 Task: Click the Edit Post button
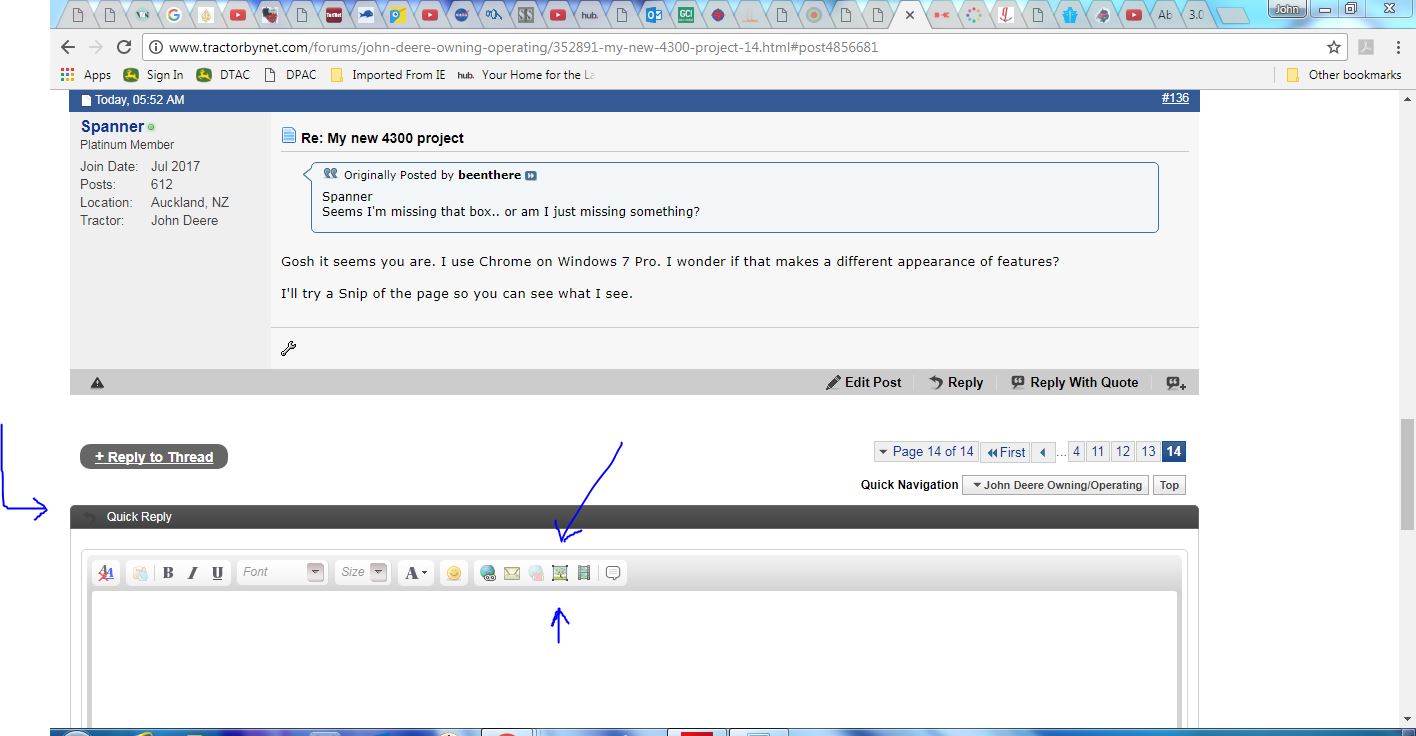[x=863, y=383]
